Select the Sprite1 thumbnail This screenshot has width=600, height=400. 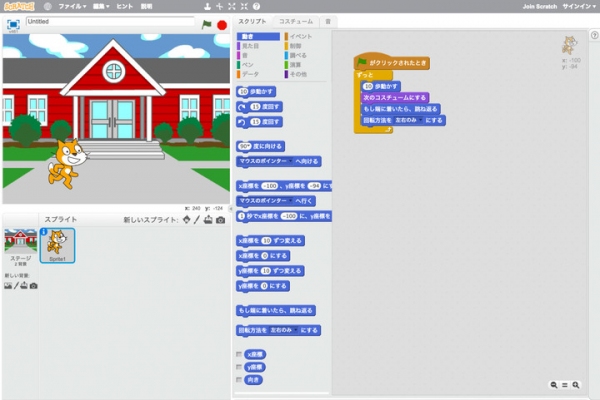click(x=57, y=246)
